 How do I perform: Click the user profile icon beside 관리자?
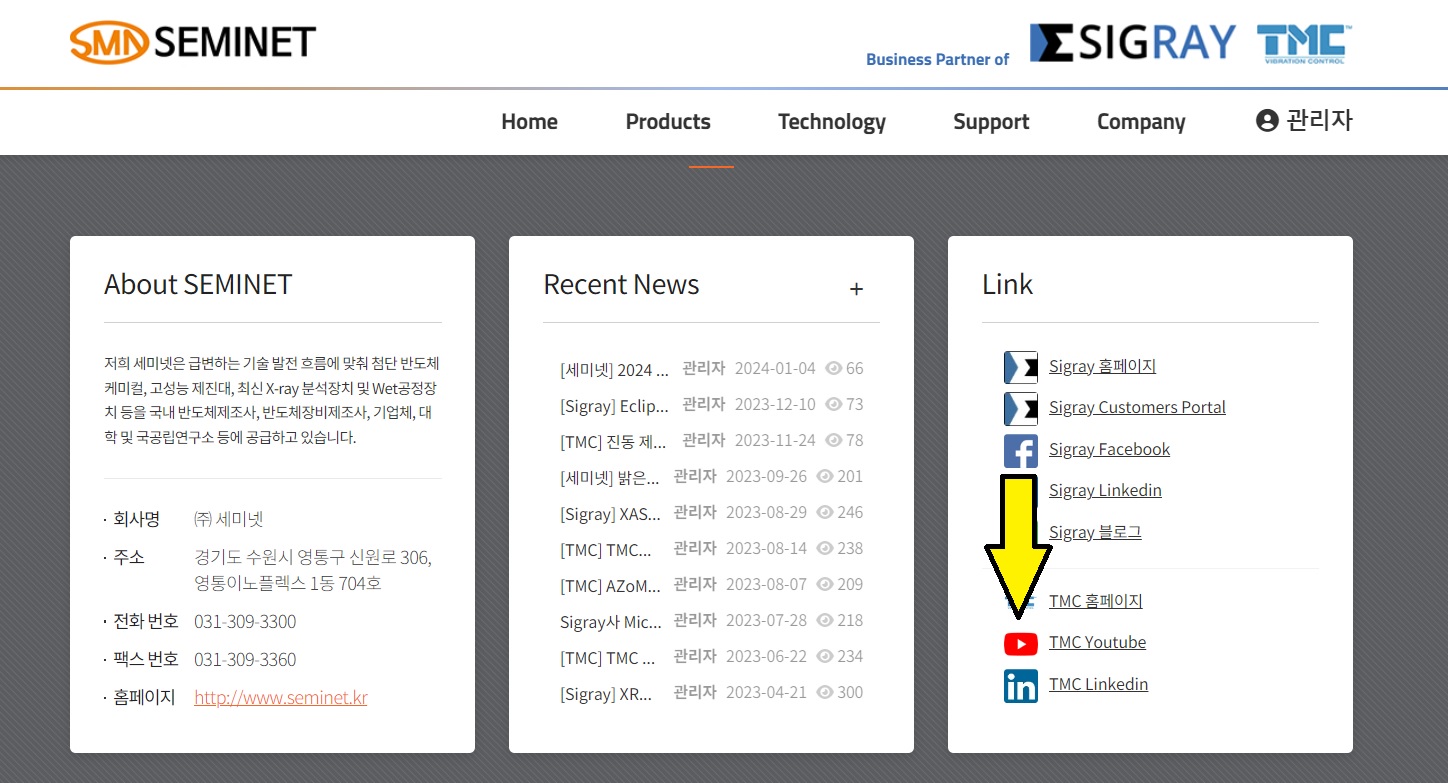pyautogui.click(x=1267, y=121)
